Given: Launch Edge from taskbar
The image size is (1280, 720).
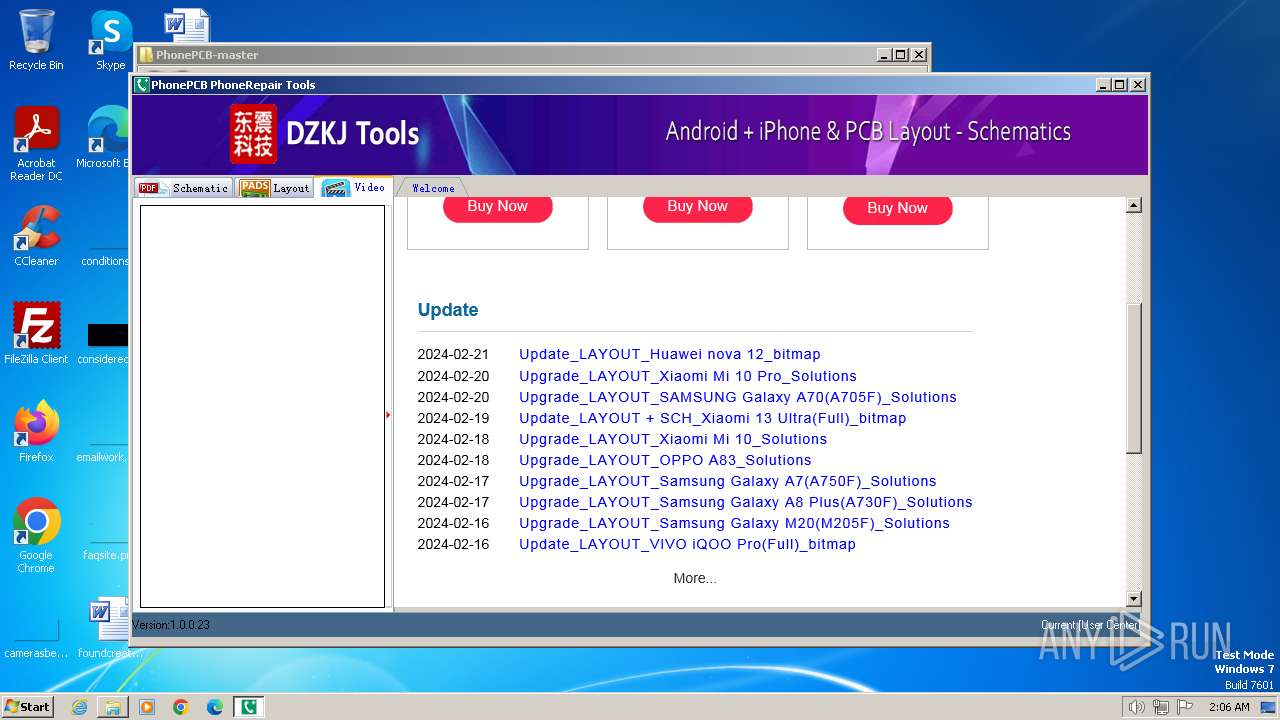Looking at the screenshot, I should coord(215,707).
